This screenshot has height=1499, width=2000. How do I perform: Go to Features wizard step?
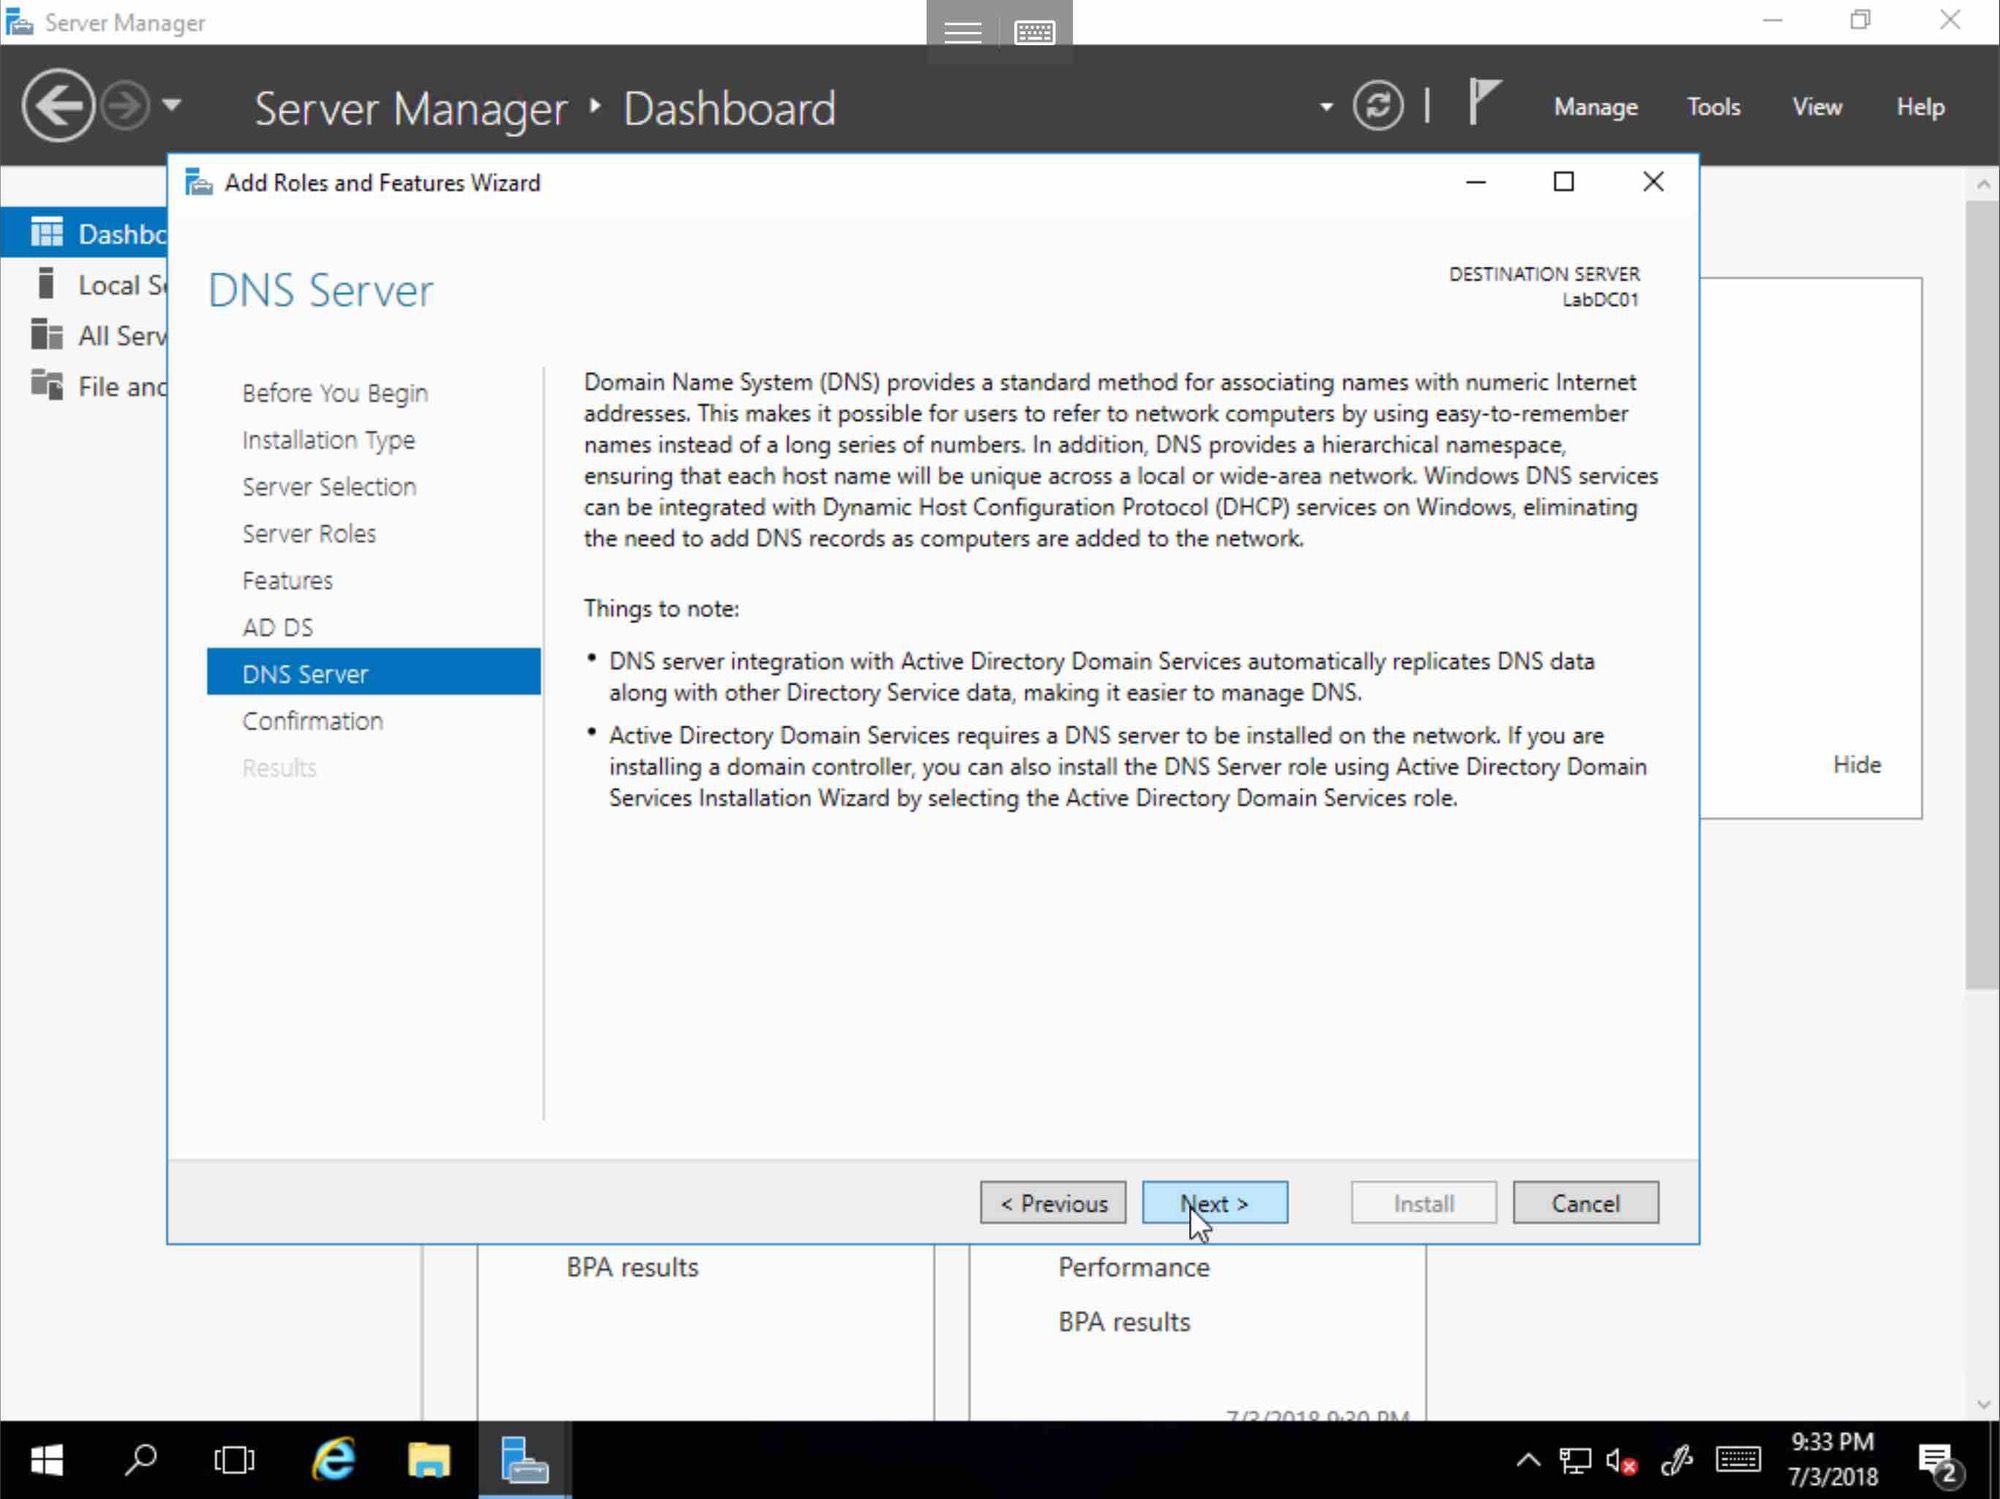click(287, 581)
